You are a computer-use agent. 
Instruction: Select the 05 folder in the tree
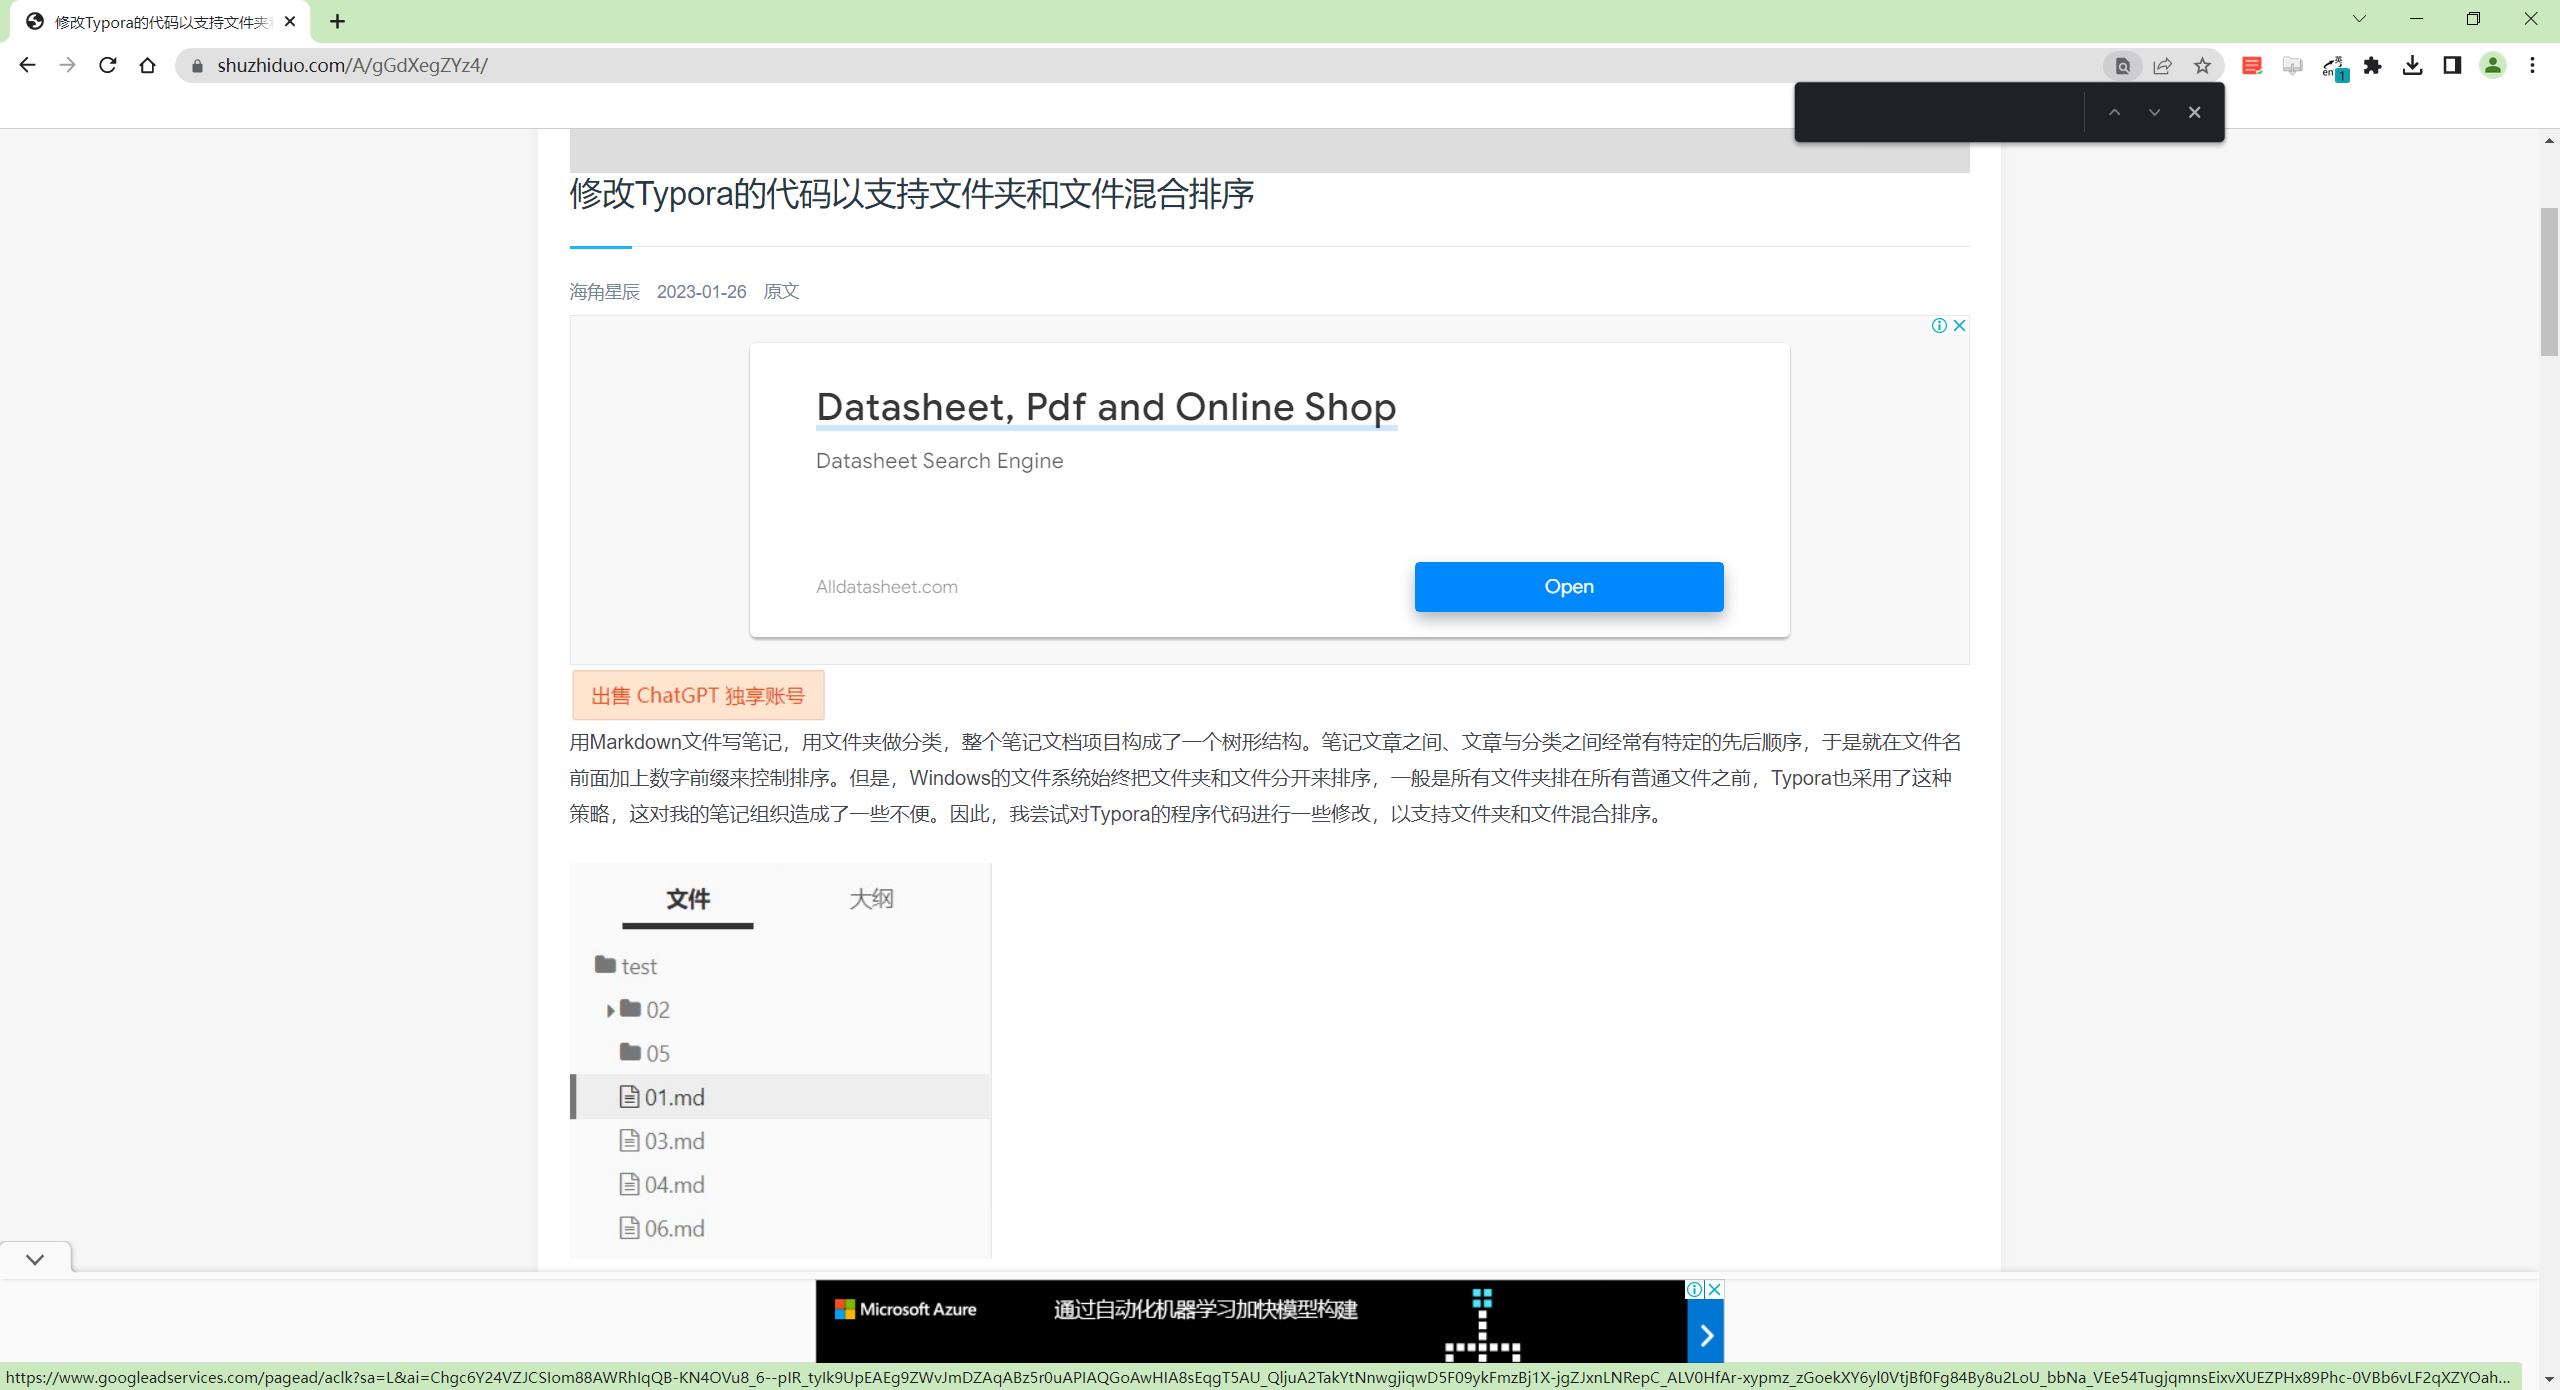click(645, 1053)
